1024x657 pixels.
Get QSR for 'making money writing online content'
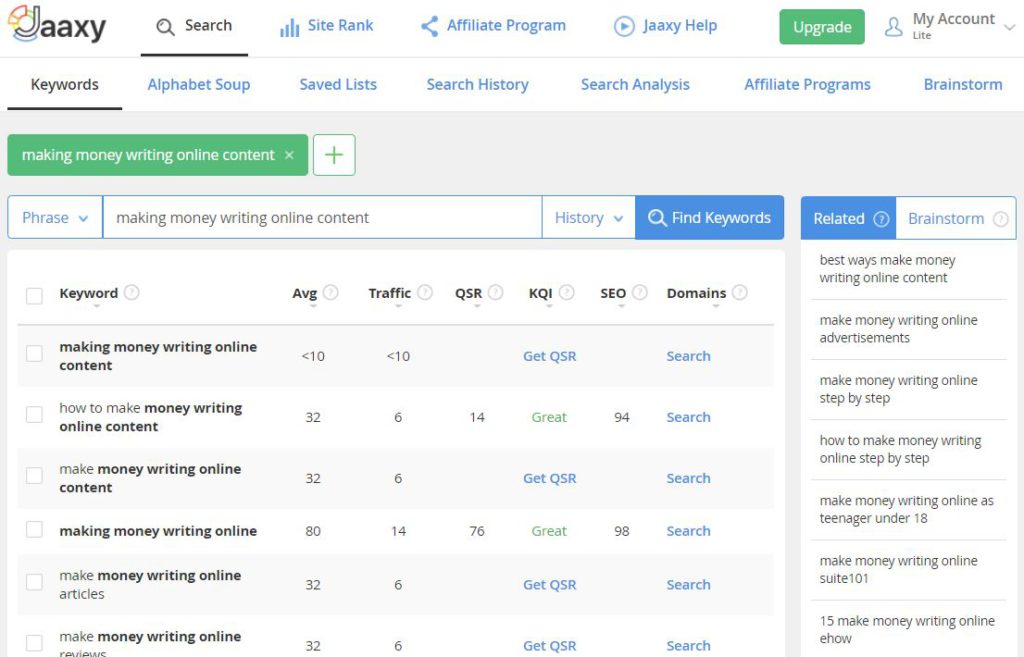549,356
